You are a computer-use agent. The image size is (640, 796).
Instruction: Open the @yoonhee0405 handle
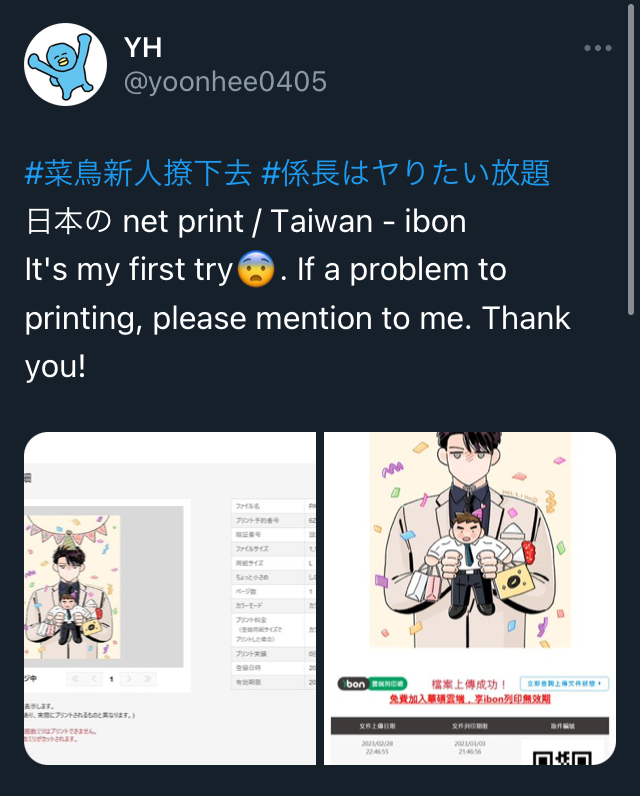[225, 82]
